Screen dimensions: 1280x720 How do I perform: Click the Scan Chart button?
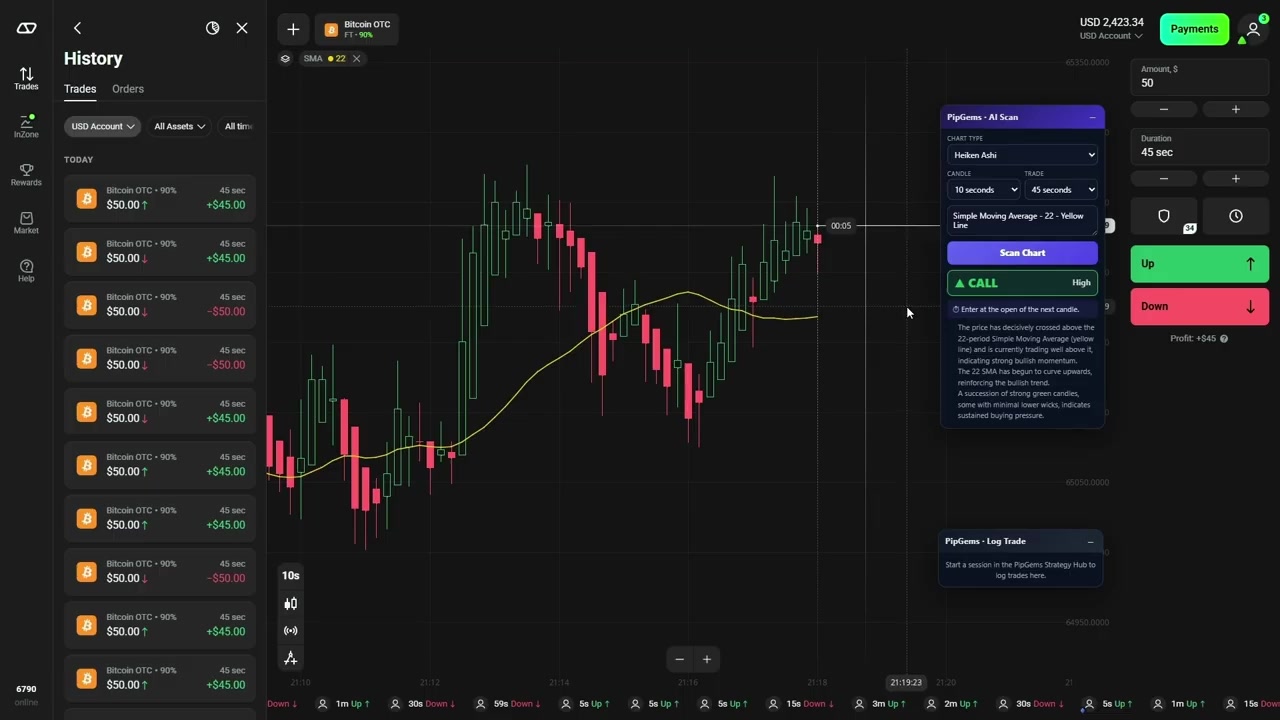point(1022,253)
